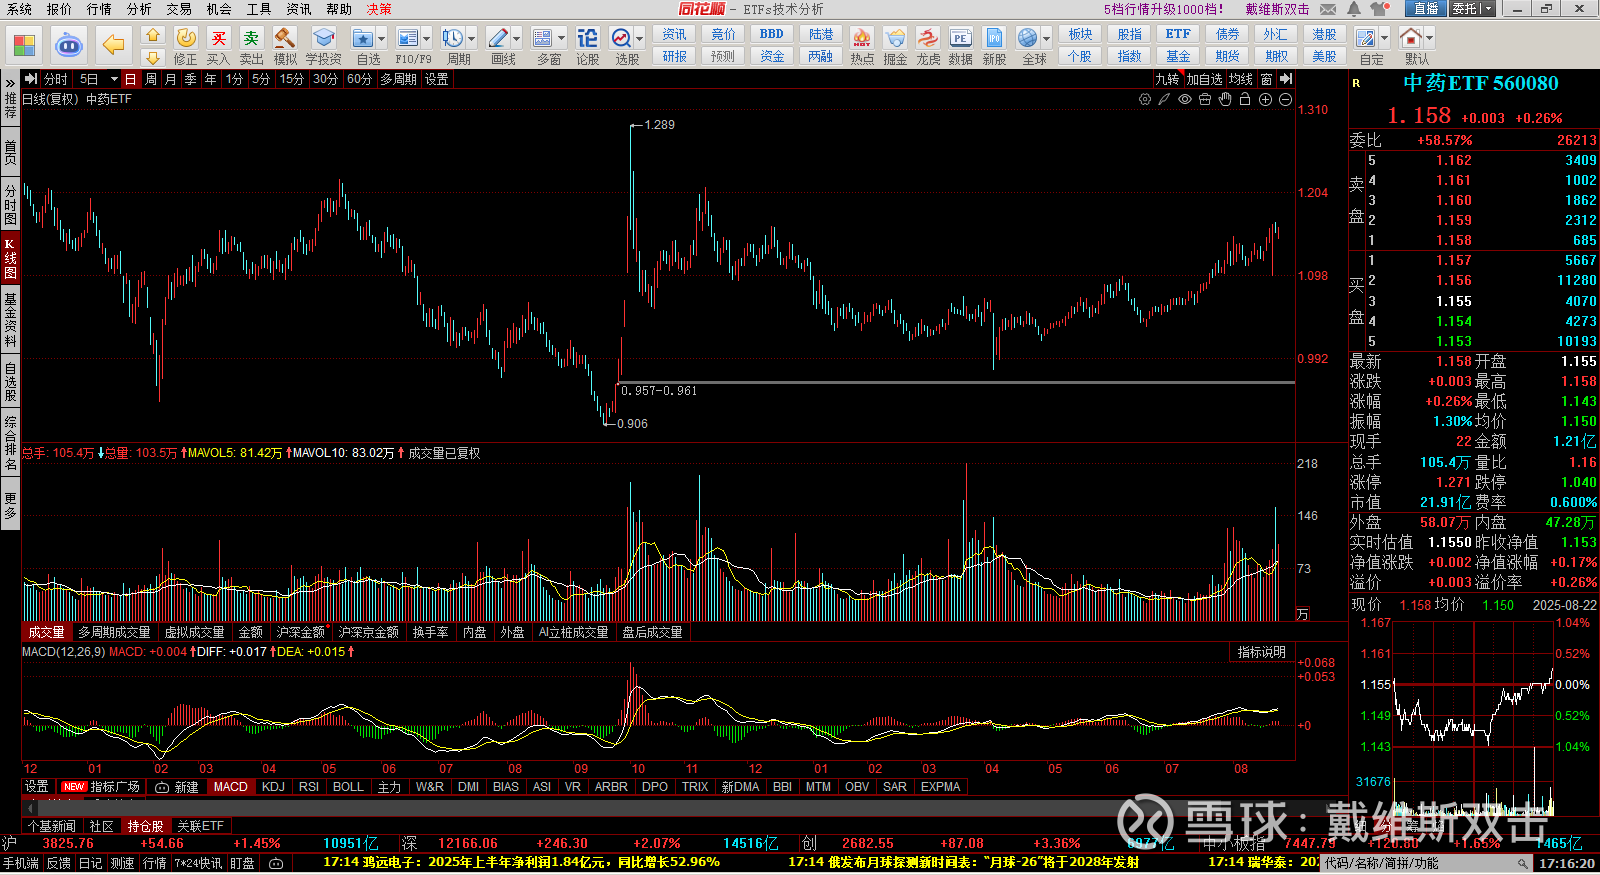The width and height of the screenshot is (1600, 875).
Task: Zoom out chart with the minus icon
Action: [1285, 100]
